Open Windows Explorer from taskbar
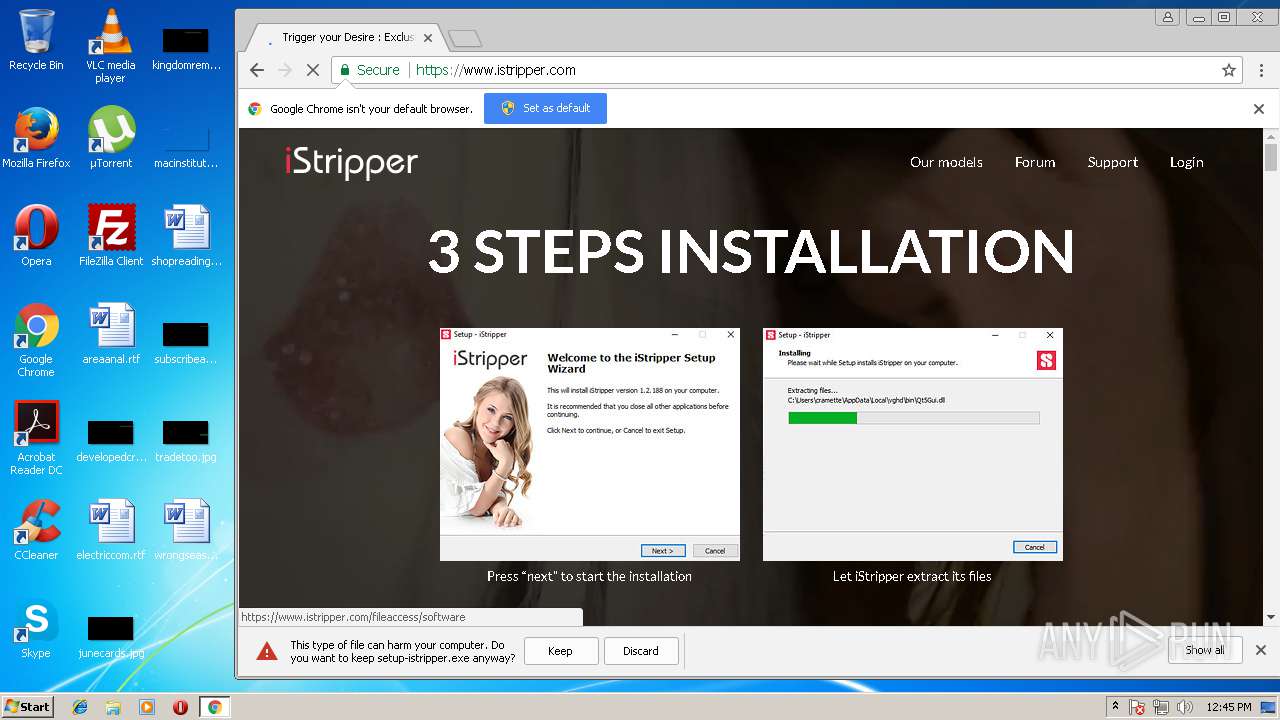The height and width of the screenshot is (720, 1280). click(x=113, y=707)
